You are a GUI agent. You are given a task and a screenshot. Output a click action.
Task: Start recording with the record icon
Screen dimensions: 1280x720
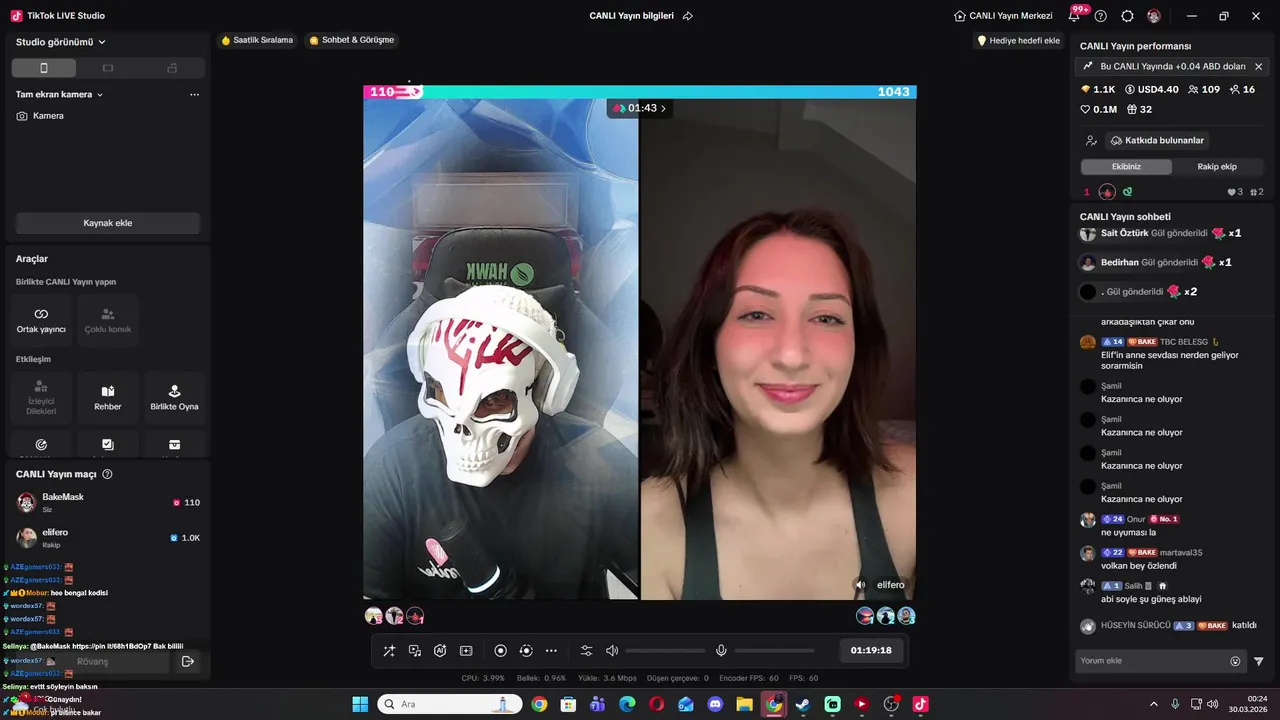(x=501, y=651)
